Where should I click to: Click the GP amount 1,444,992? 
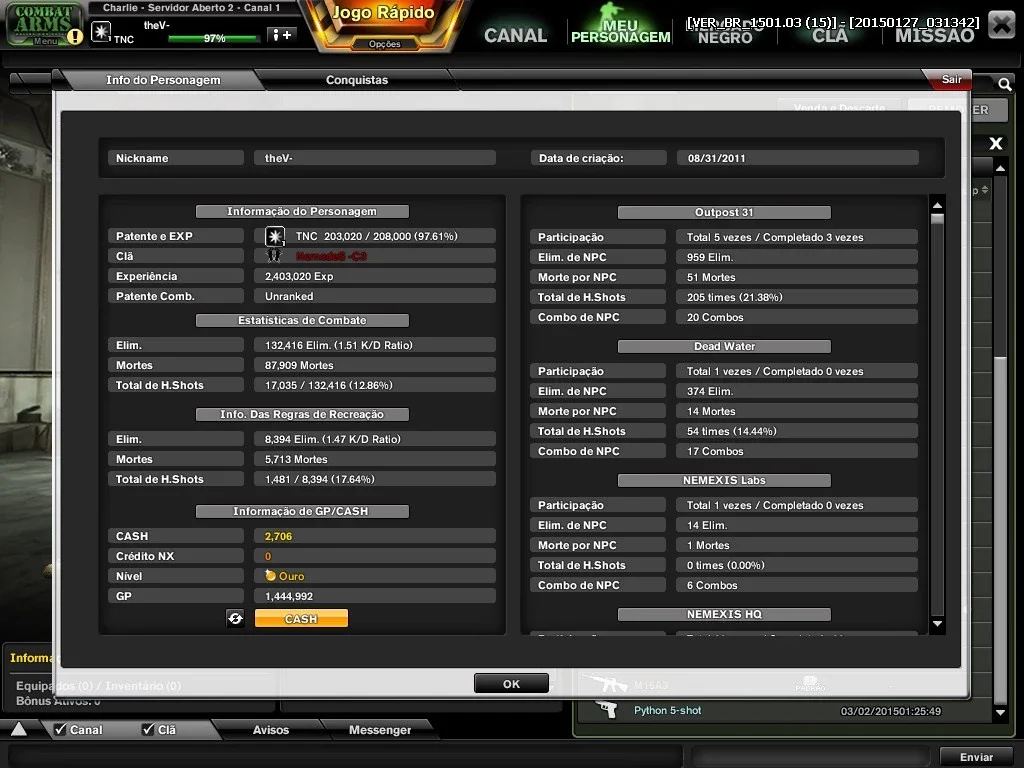[x=289, y=596]
